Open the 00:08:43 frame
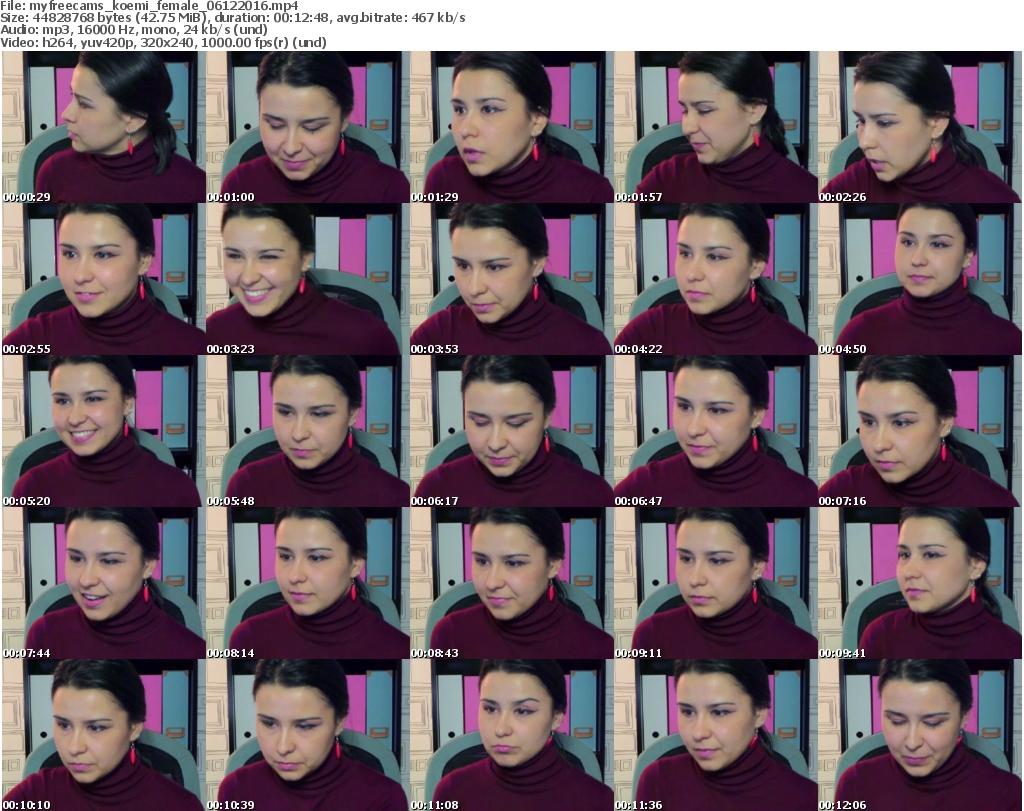 pos(511,583)
